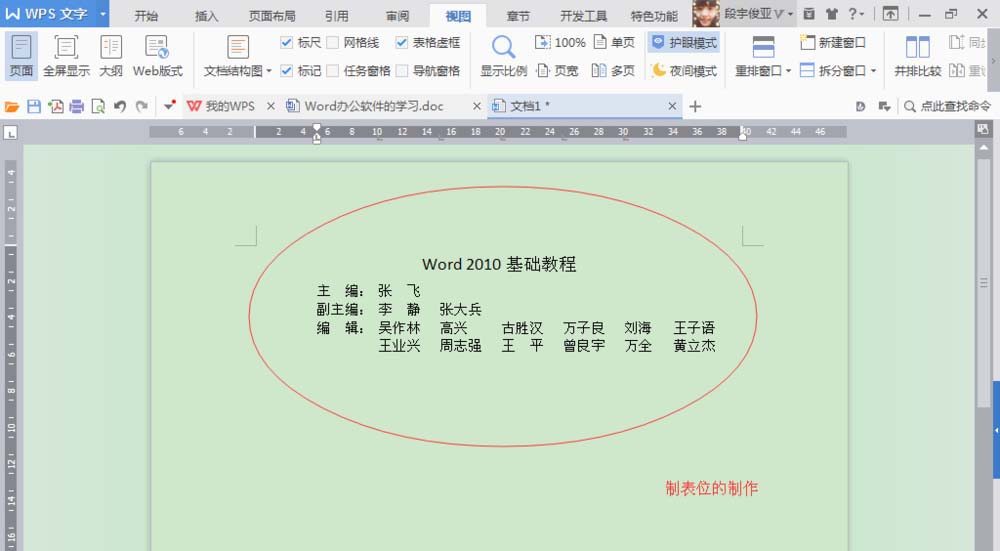
Task: Show single page view (单页)
Action: pos(614,43)
